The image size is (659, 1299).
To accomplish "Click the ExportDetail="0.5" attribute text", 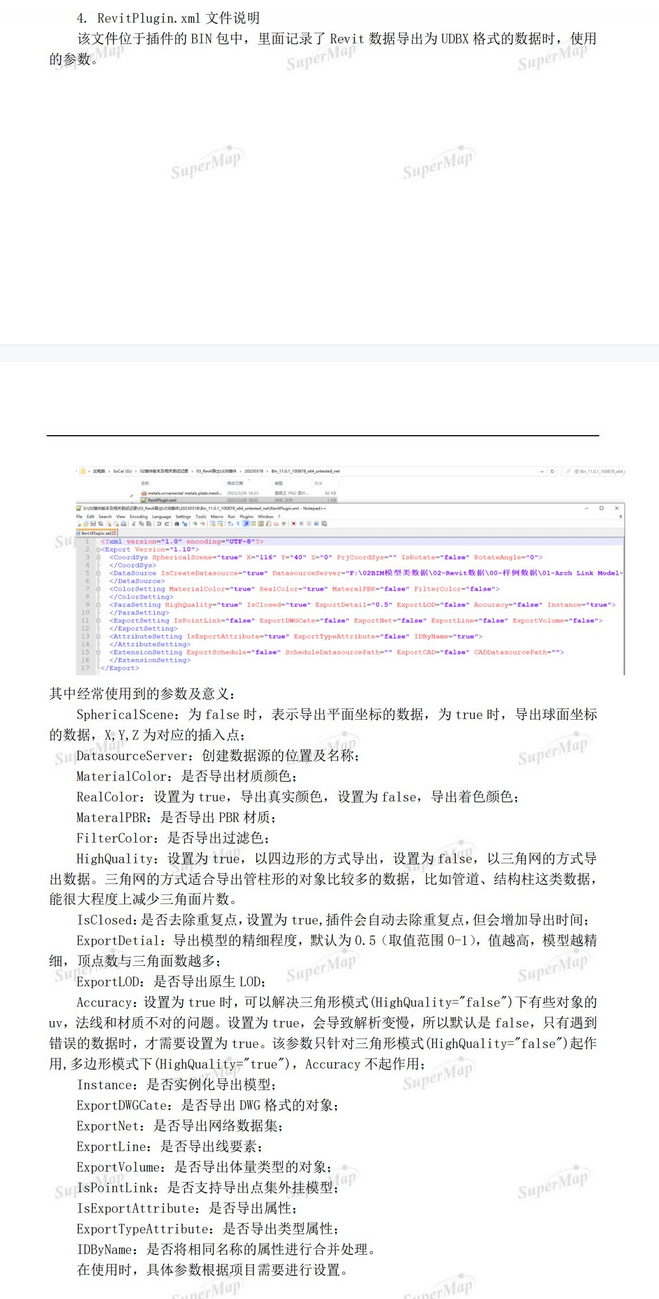I will pyautogui.click(x=355, y=604).
